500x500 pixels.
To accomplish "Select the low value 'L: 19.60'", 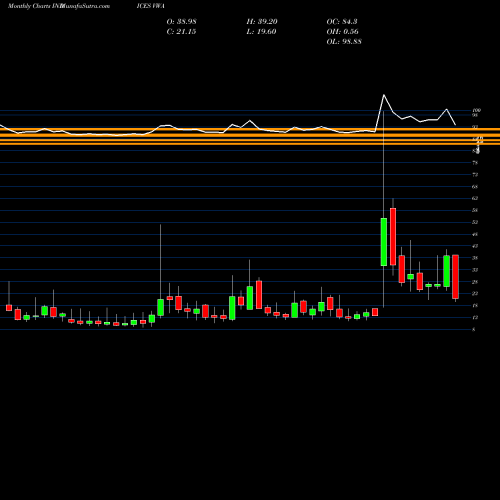I will 261,32.
